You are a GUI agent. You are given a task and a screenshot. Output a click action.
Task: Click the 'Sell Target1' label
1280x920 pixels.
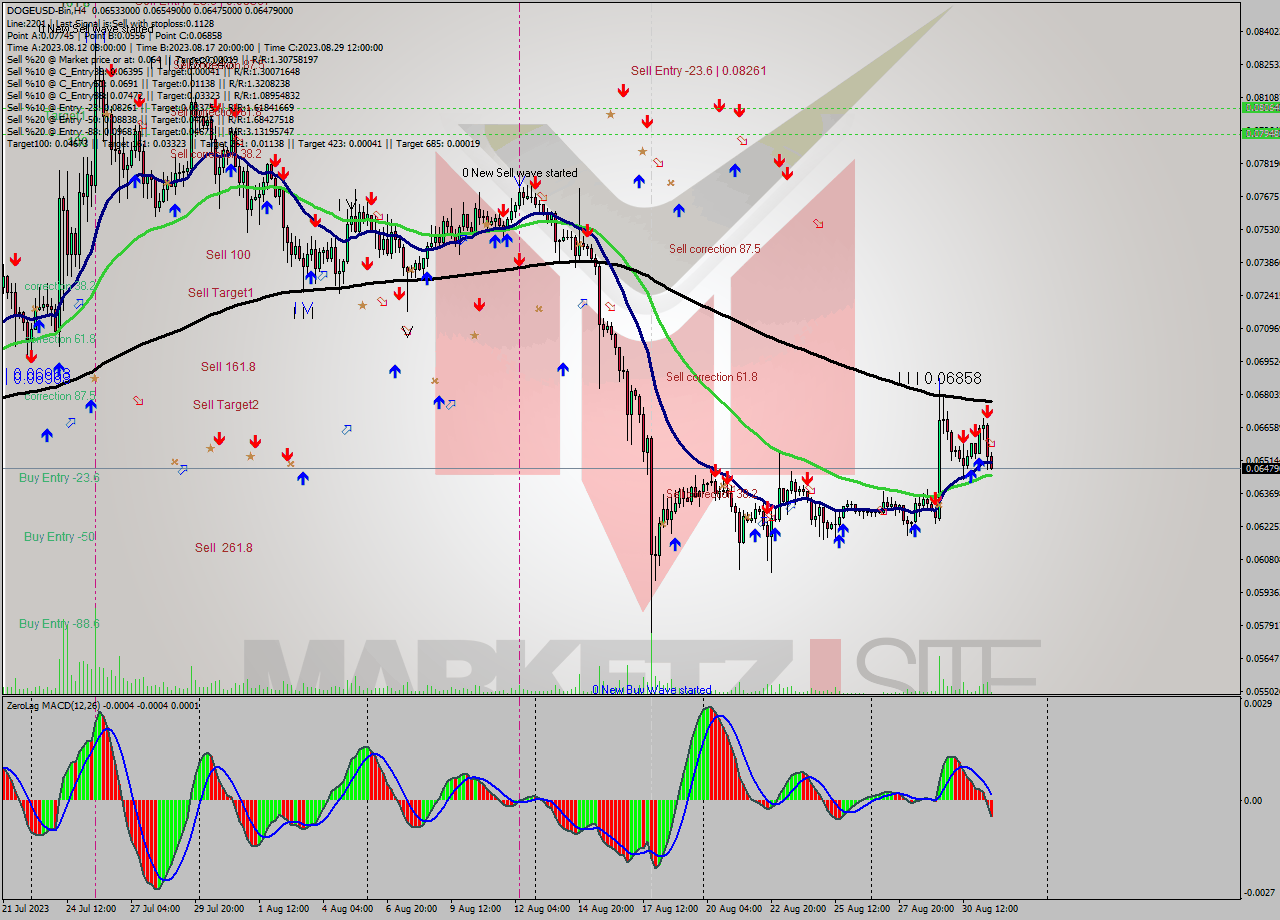pos(221,293)
